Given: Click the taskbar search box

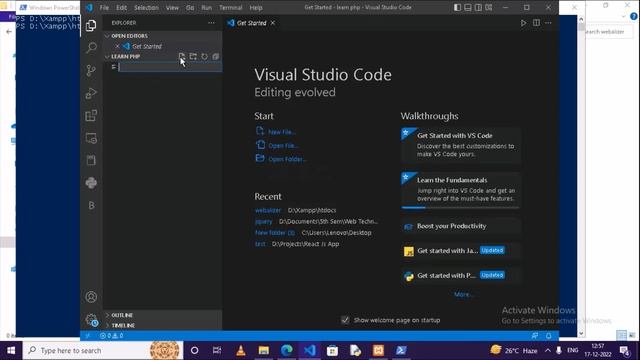Looking at the screenshot, I should click(x=103, y=350).
